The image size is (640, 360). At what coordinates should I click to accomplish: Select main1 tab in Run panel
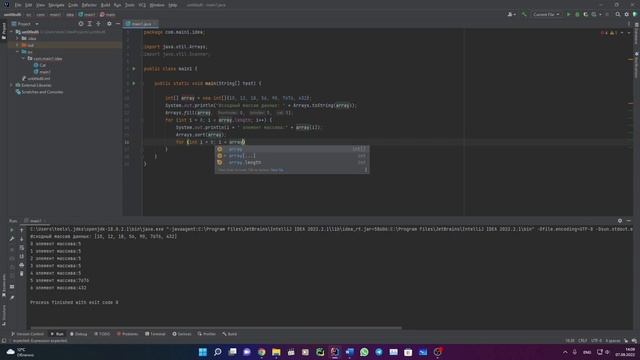pos(35,221)
